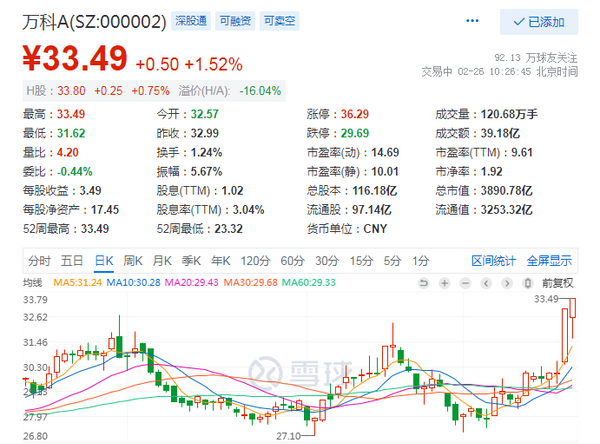The image size is (600, 444).
Task: Open the three-dots more options menu
Action: click(x=472, y=21)
